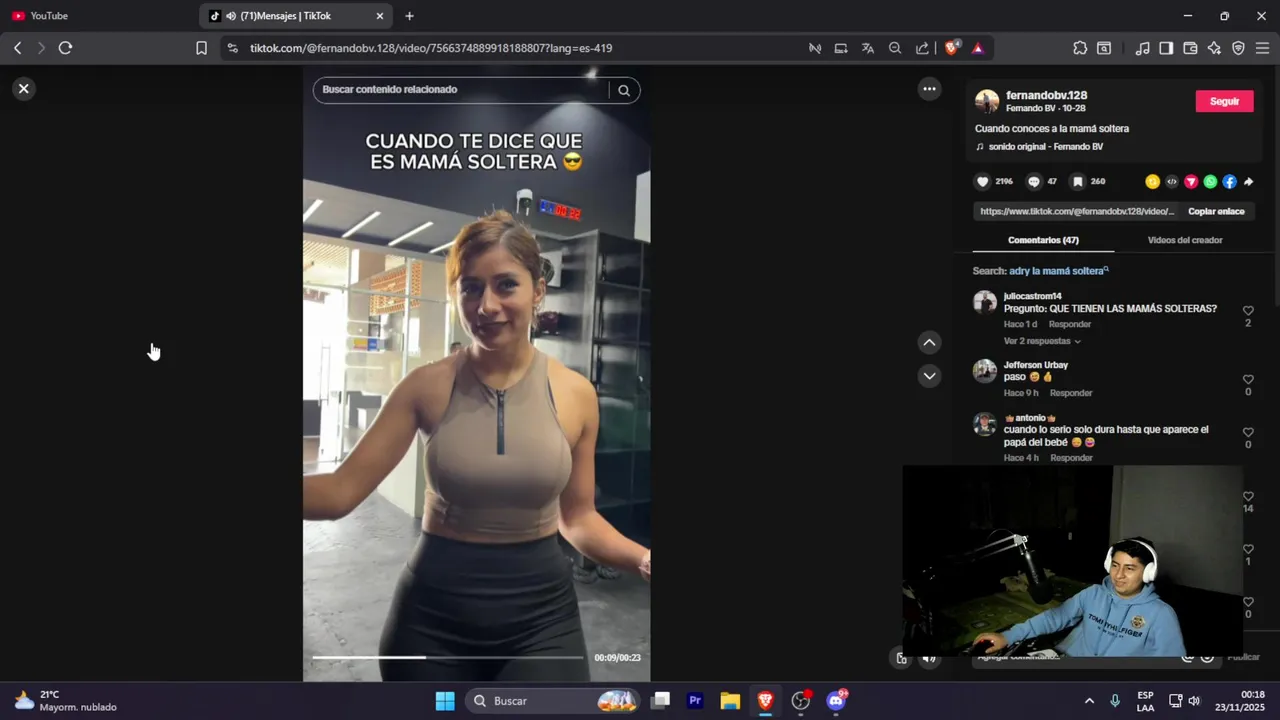Open the weather widget 21°C

tap(66, 701)
